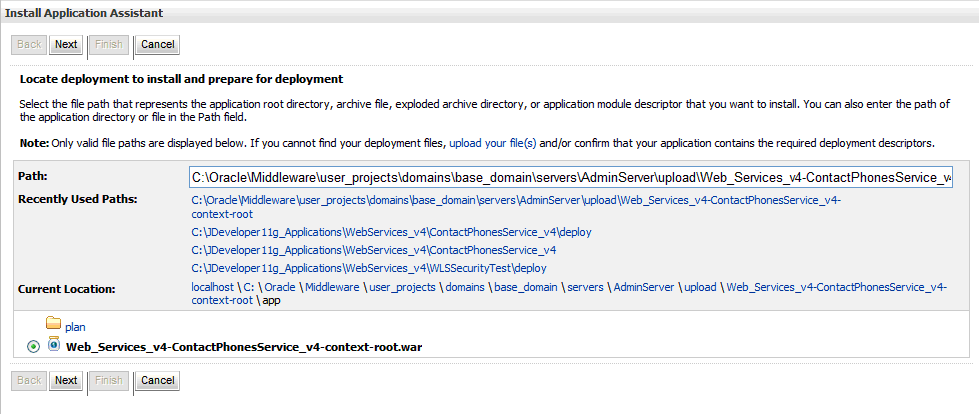Go to Middleware in Current Location breadcrumb

pyautogui.click(x=332, y=287)
